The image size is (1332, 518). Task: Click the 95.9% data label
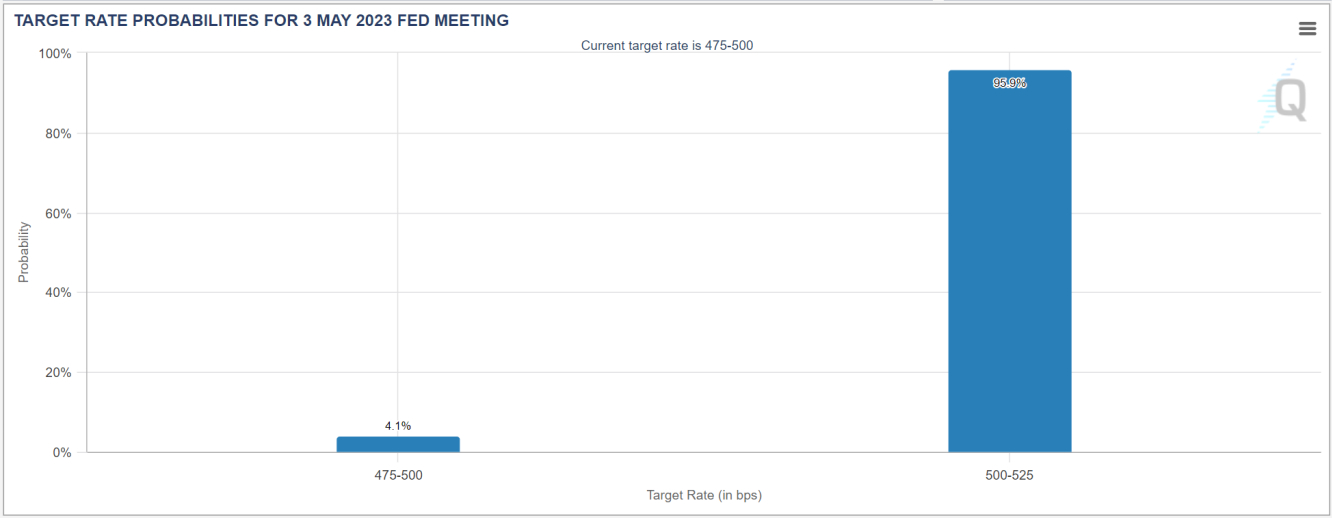[x=1010, y=83]
